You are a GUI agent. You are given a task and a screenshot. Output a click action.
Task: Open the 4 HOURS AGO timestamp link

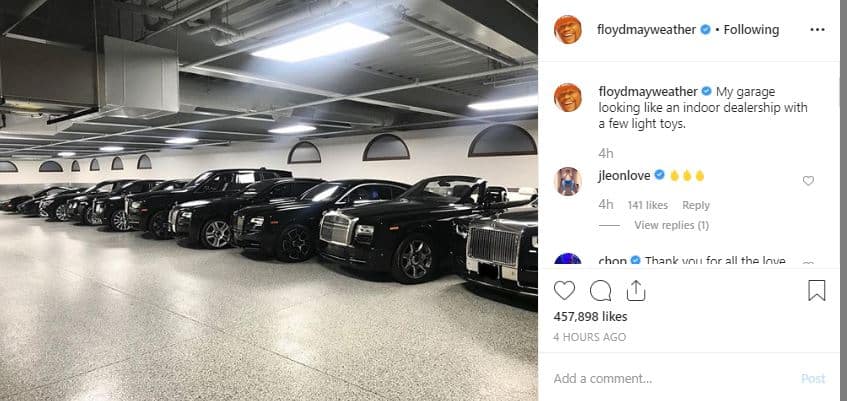coord(590,337)
